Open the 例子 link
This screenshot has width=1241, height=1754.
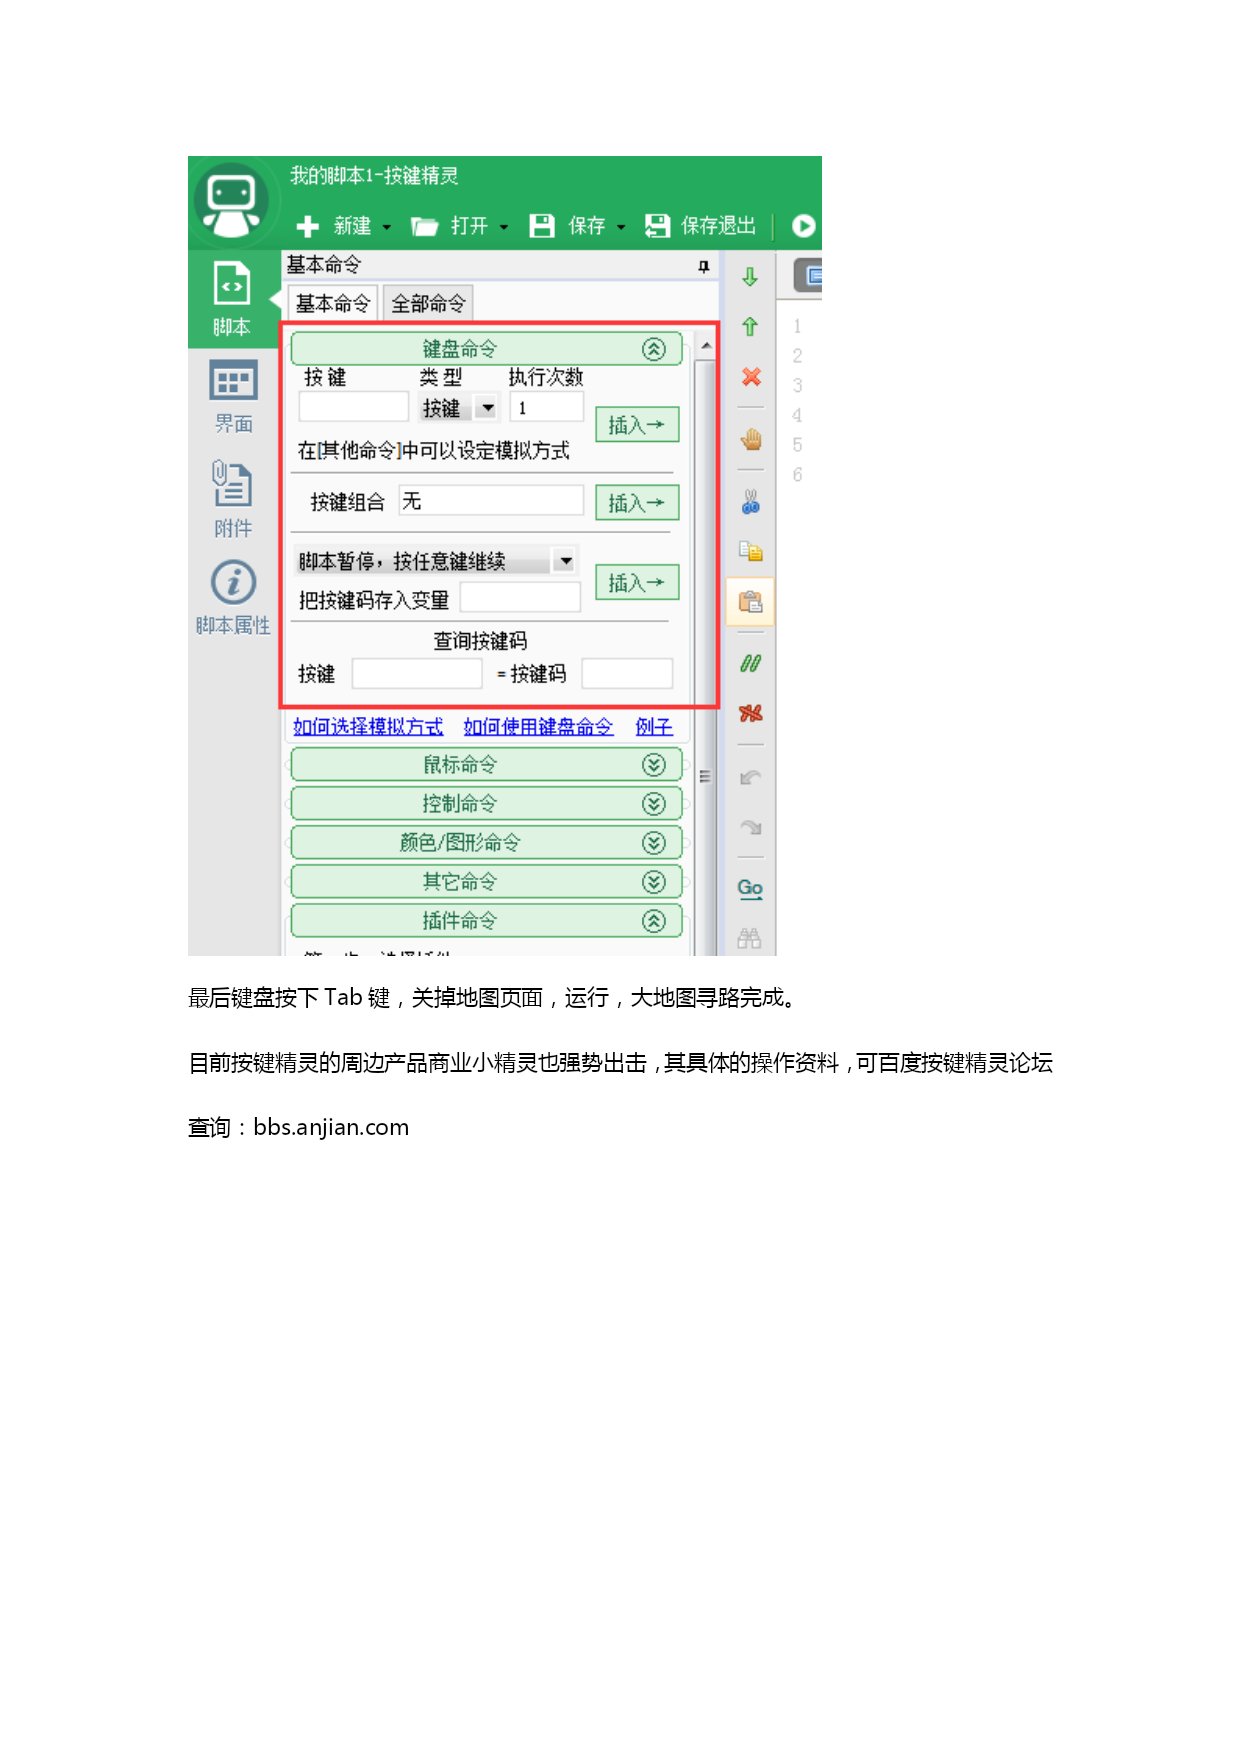(x=654, y=727)
